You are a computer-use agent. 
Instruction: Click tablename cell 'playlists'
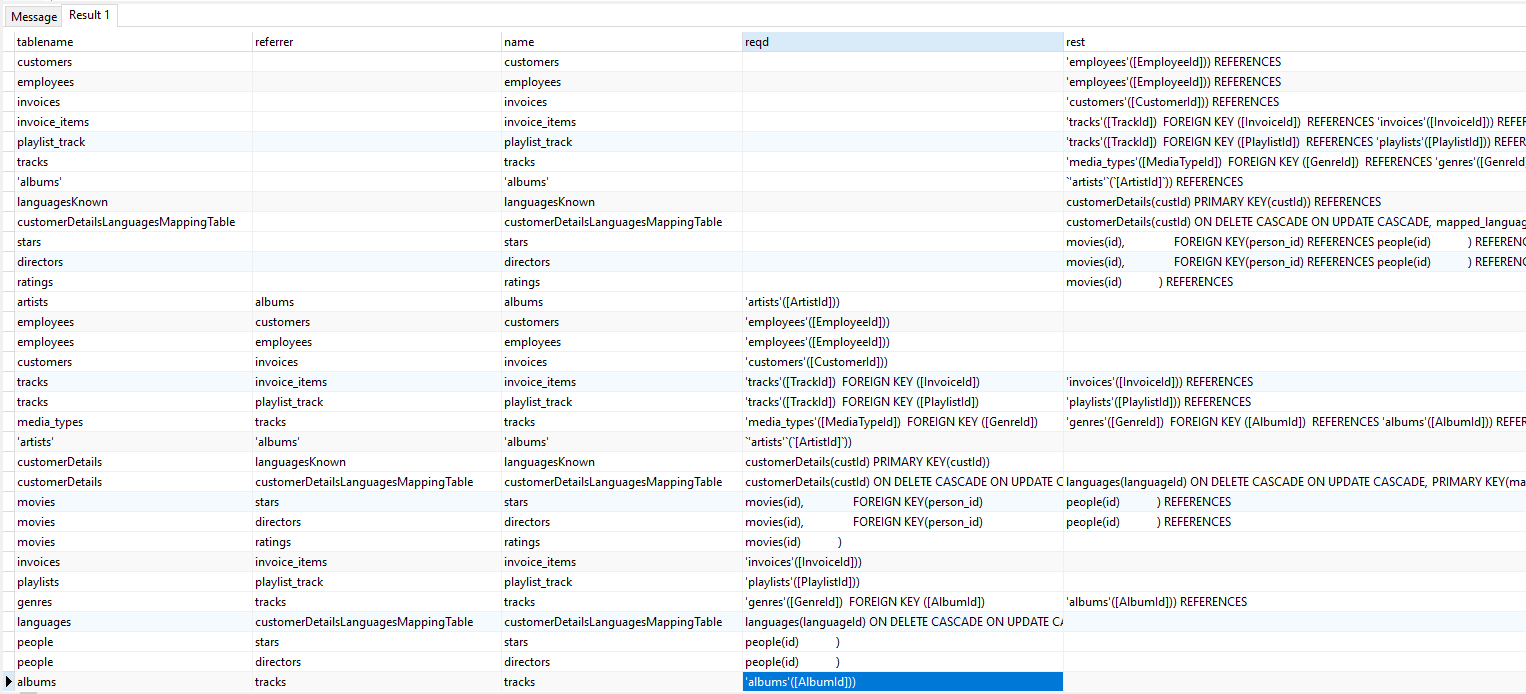click(132, 582)
